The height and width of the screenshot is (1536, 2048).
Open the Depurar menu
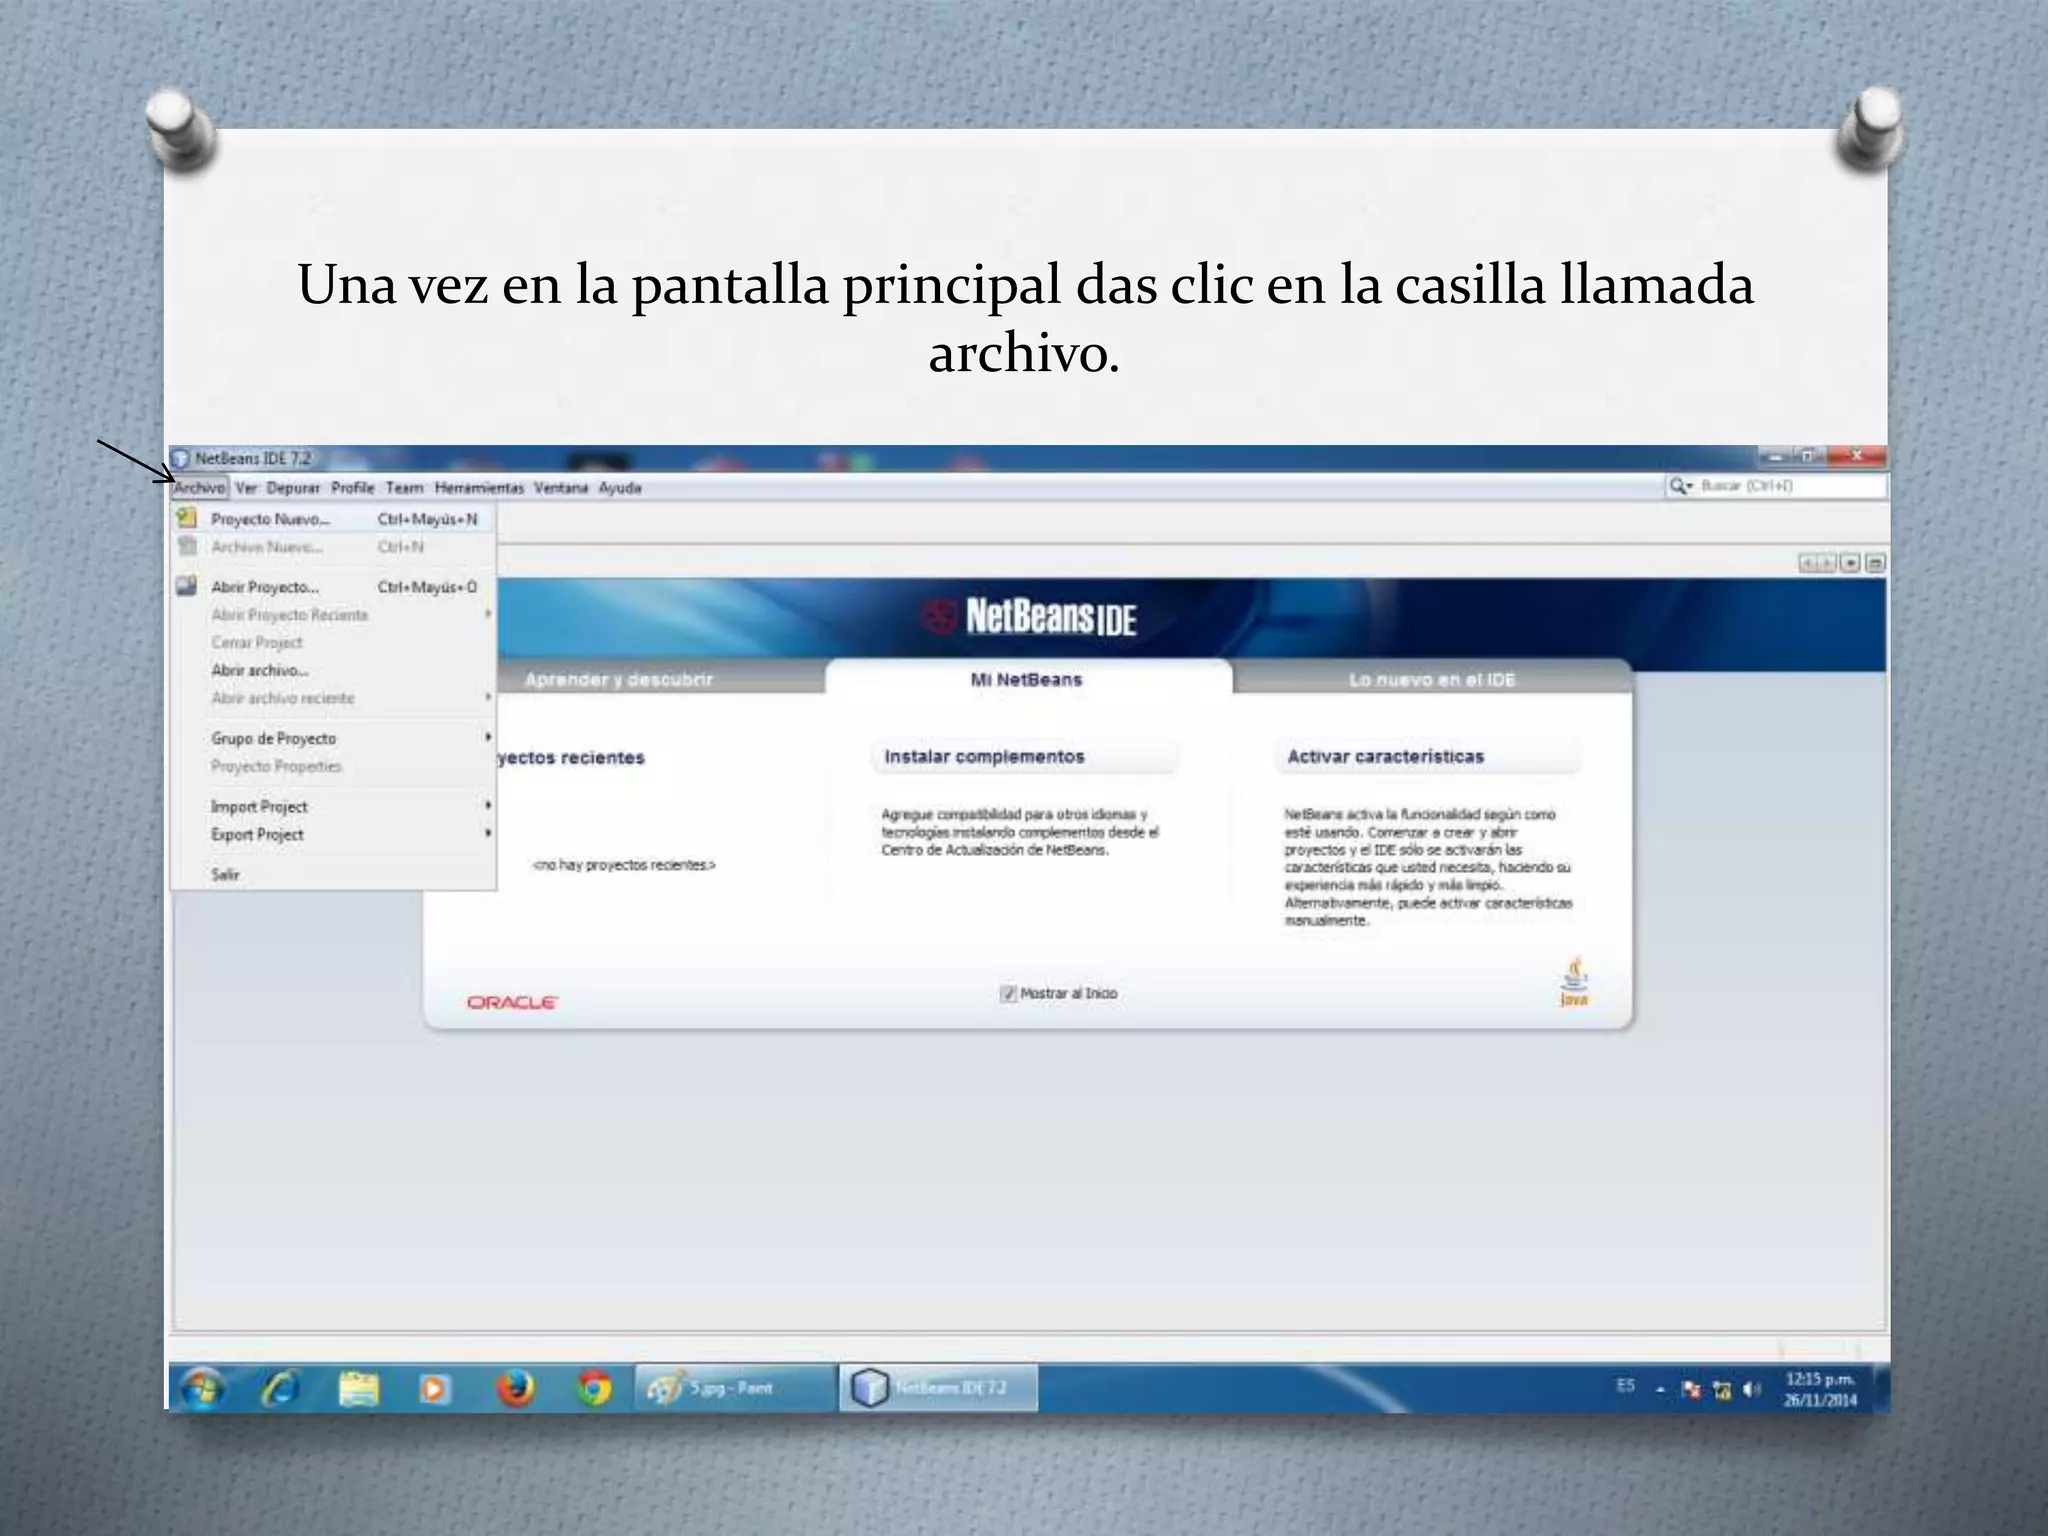click(293, 488)
